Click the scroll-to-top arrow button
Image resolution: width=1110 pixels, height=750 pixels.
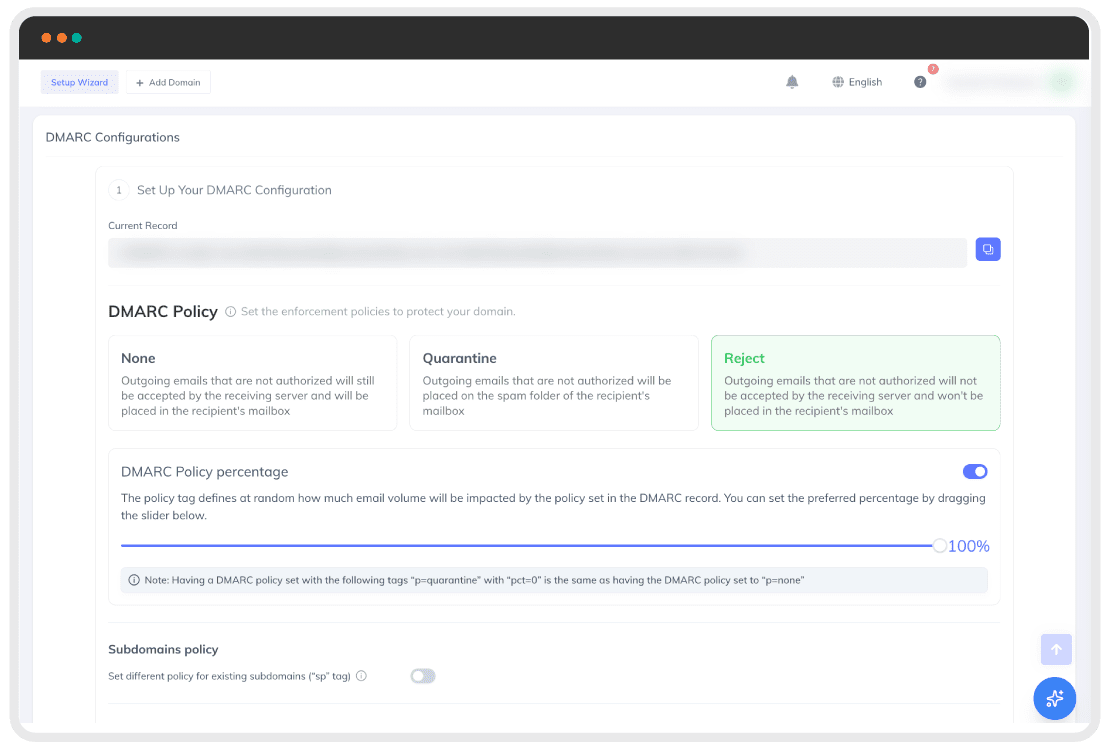1055,649
